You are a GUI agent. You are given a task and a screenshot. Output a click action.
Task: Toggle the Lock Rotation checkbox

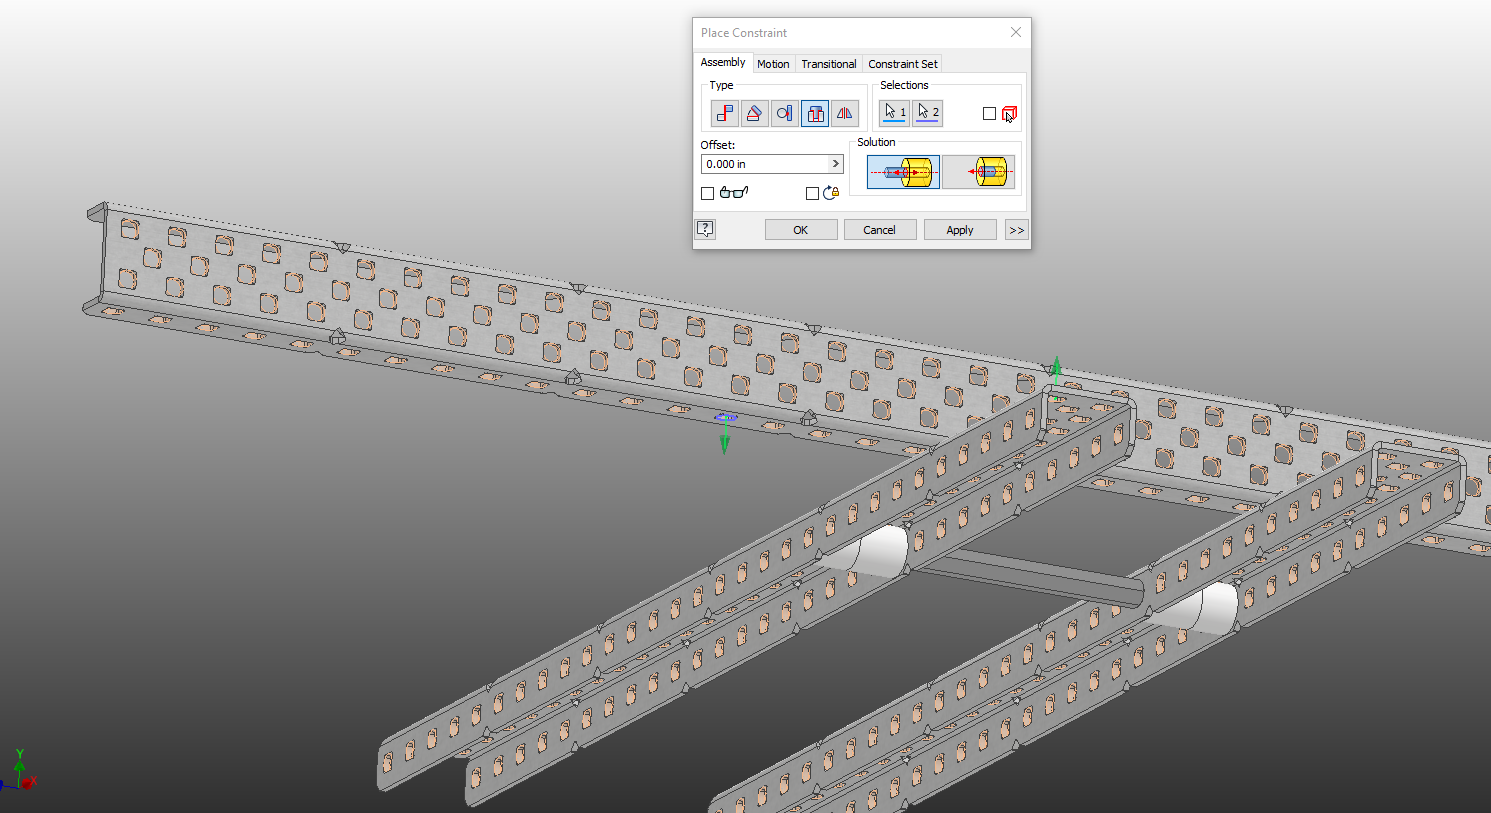tap(812, 193)
